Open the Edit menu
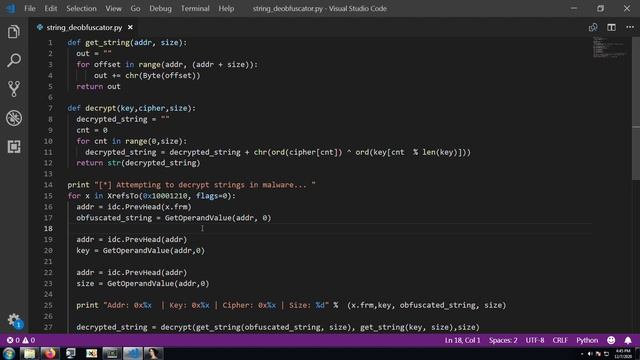This screenshot has height=360, width=640. (51, 8)
